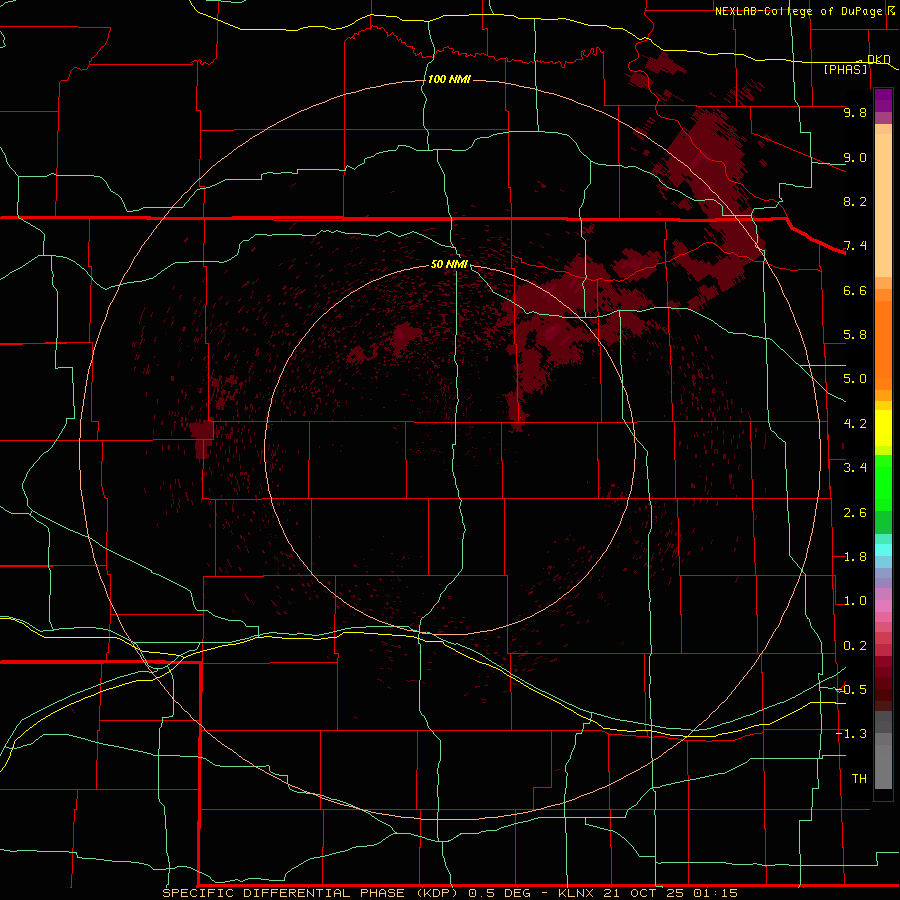Click the cyan color bar segment
The height and width of the screenshot is (900, 900).
883,550
